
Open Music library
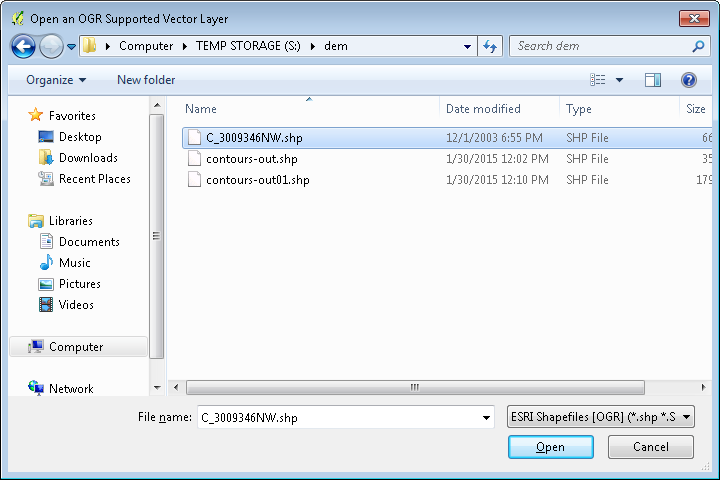pos(74,263)
